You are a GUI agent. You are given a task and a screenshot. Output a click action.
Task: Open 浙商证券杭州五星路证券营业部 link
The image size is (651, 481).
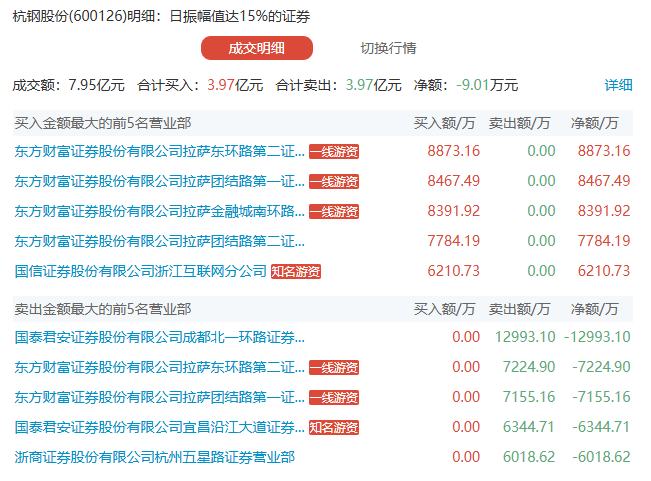pyautogui.click(x=154, y=457)
